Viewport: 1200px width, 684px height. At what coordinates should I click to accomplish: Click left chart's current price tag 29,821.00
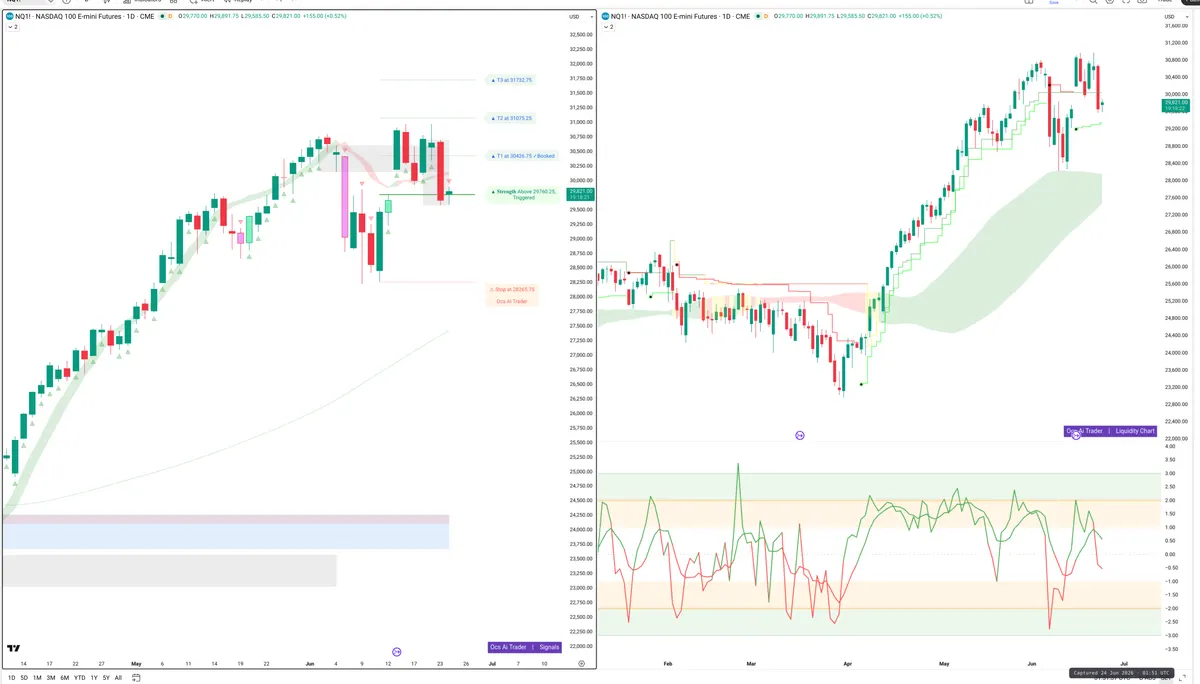click(x=580, y=194)
